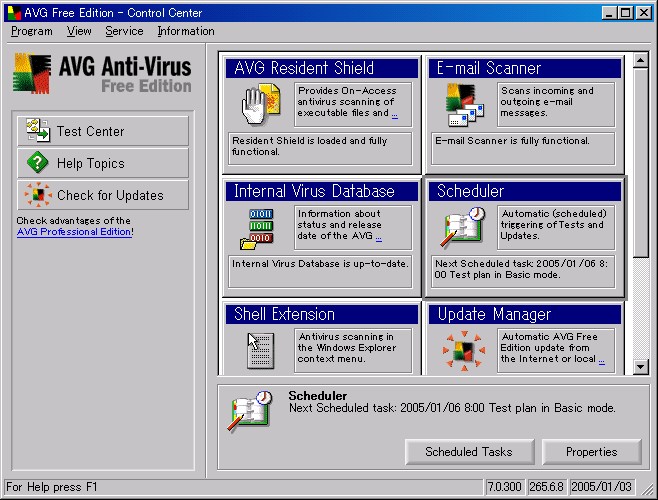Select the Internal Virus Database binary icon
The width and height of the screenshot is (658, 500).
pos(256,229)
